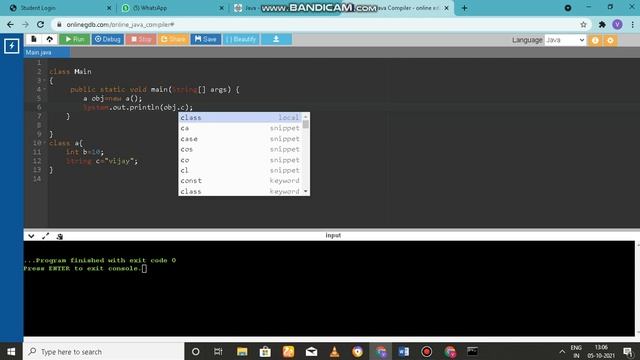Screen dimensions: 640x360
Task: Open a new browser tab
Action: (x=464, y=8)
